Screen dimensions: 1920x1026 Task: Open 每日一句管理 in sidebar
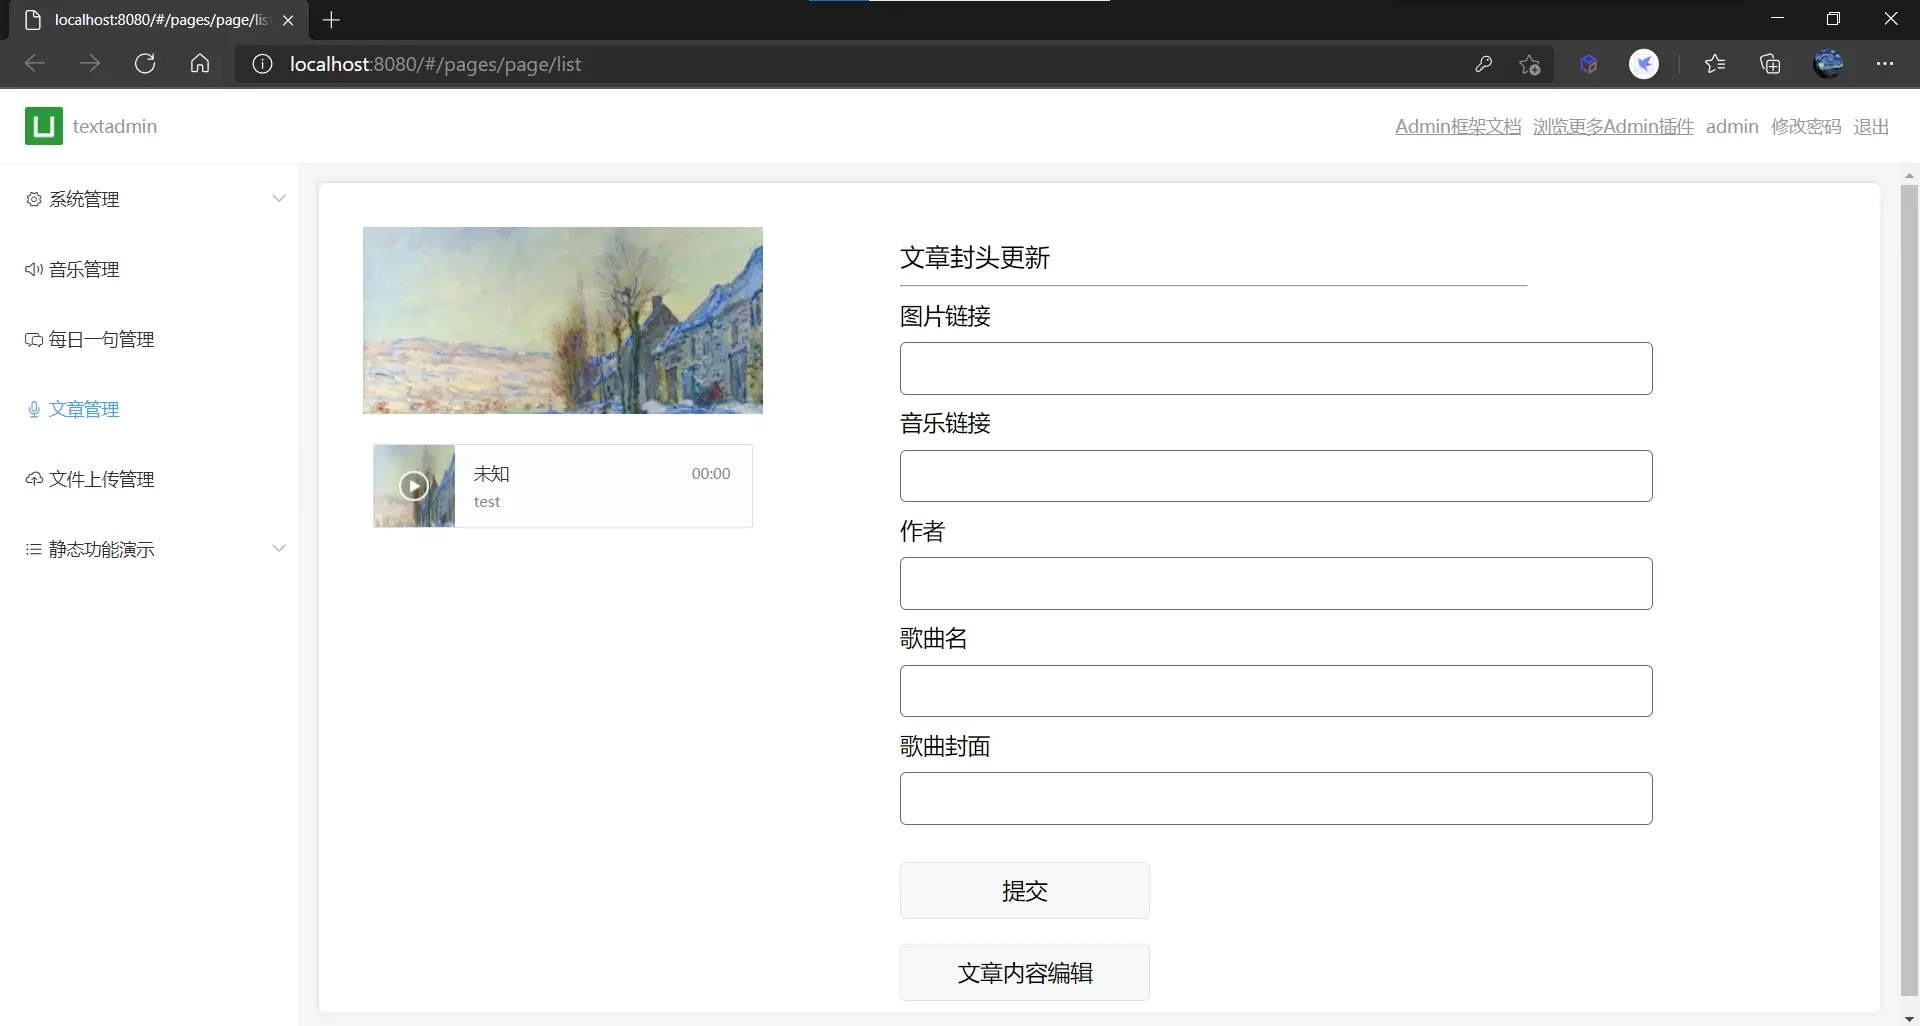[101, 339]
